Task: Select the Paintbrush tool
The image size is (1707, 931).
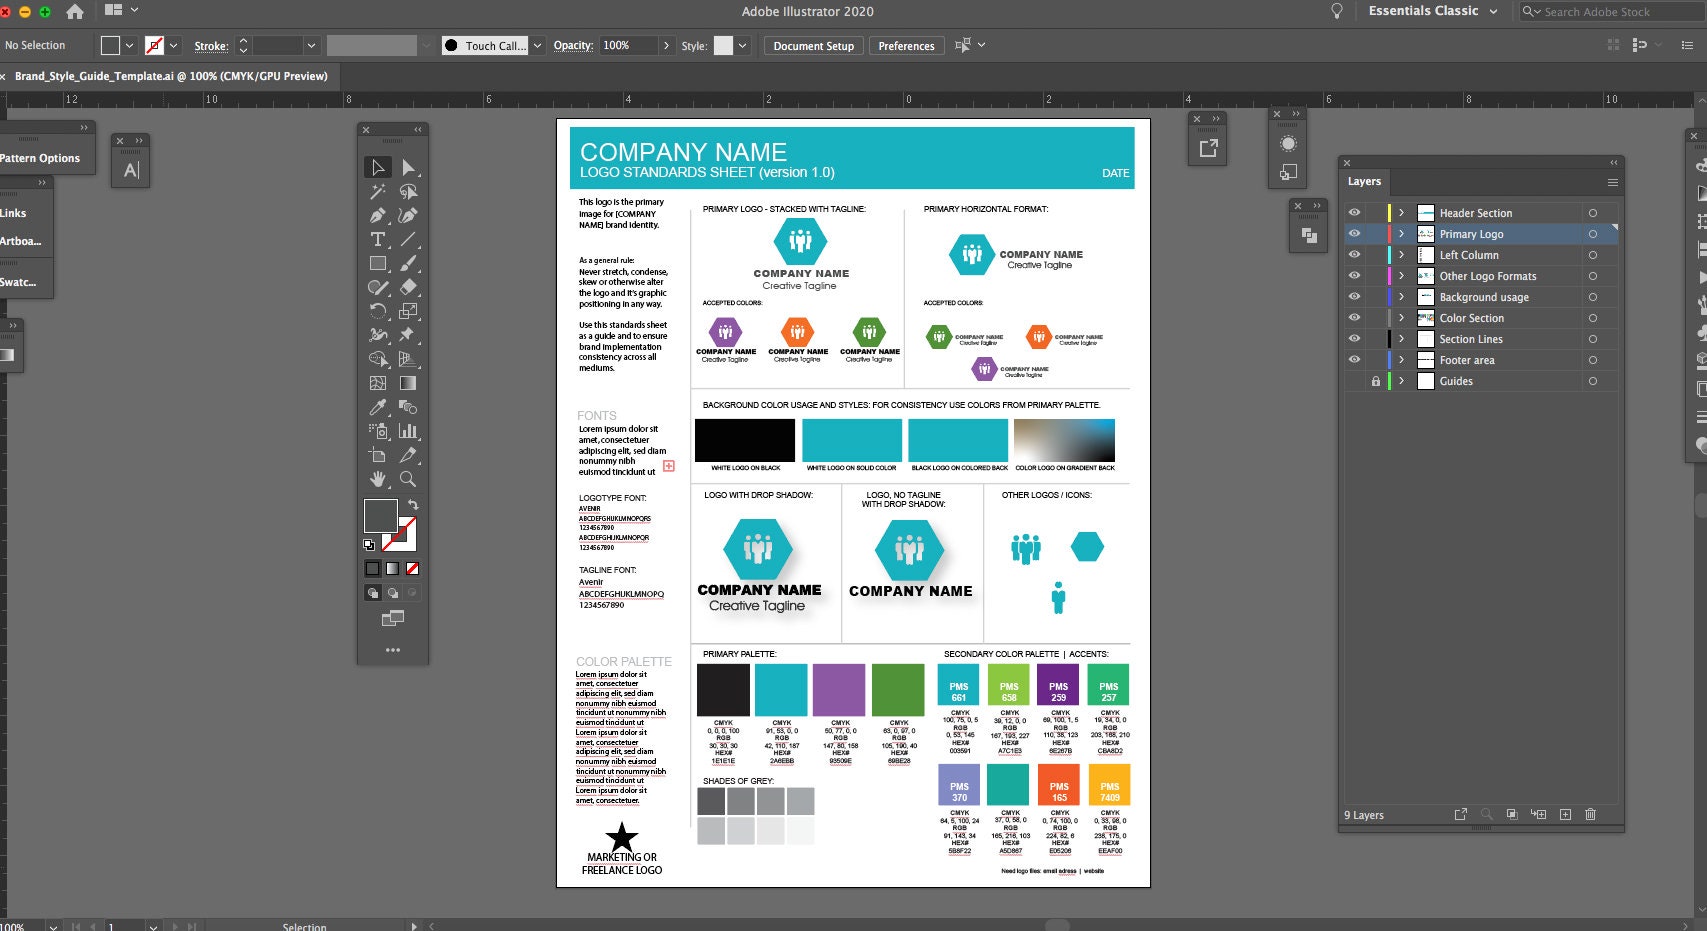Action: point(409,263)
